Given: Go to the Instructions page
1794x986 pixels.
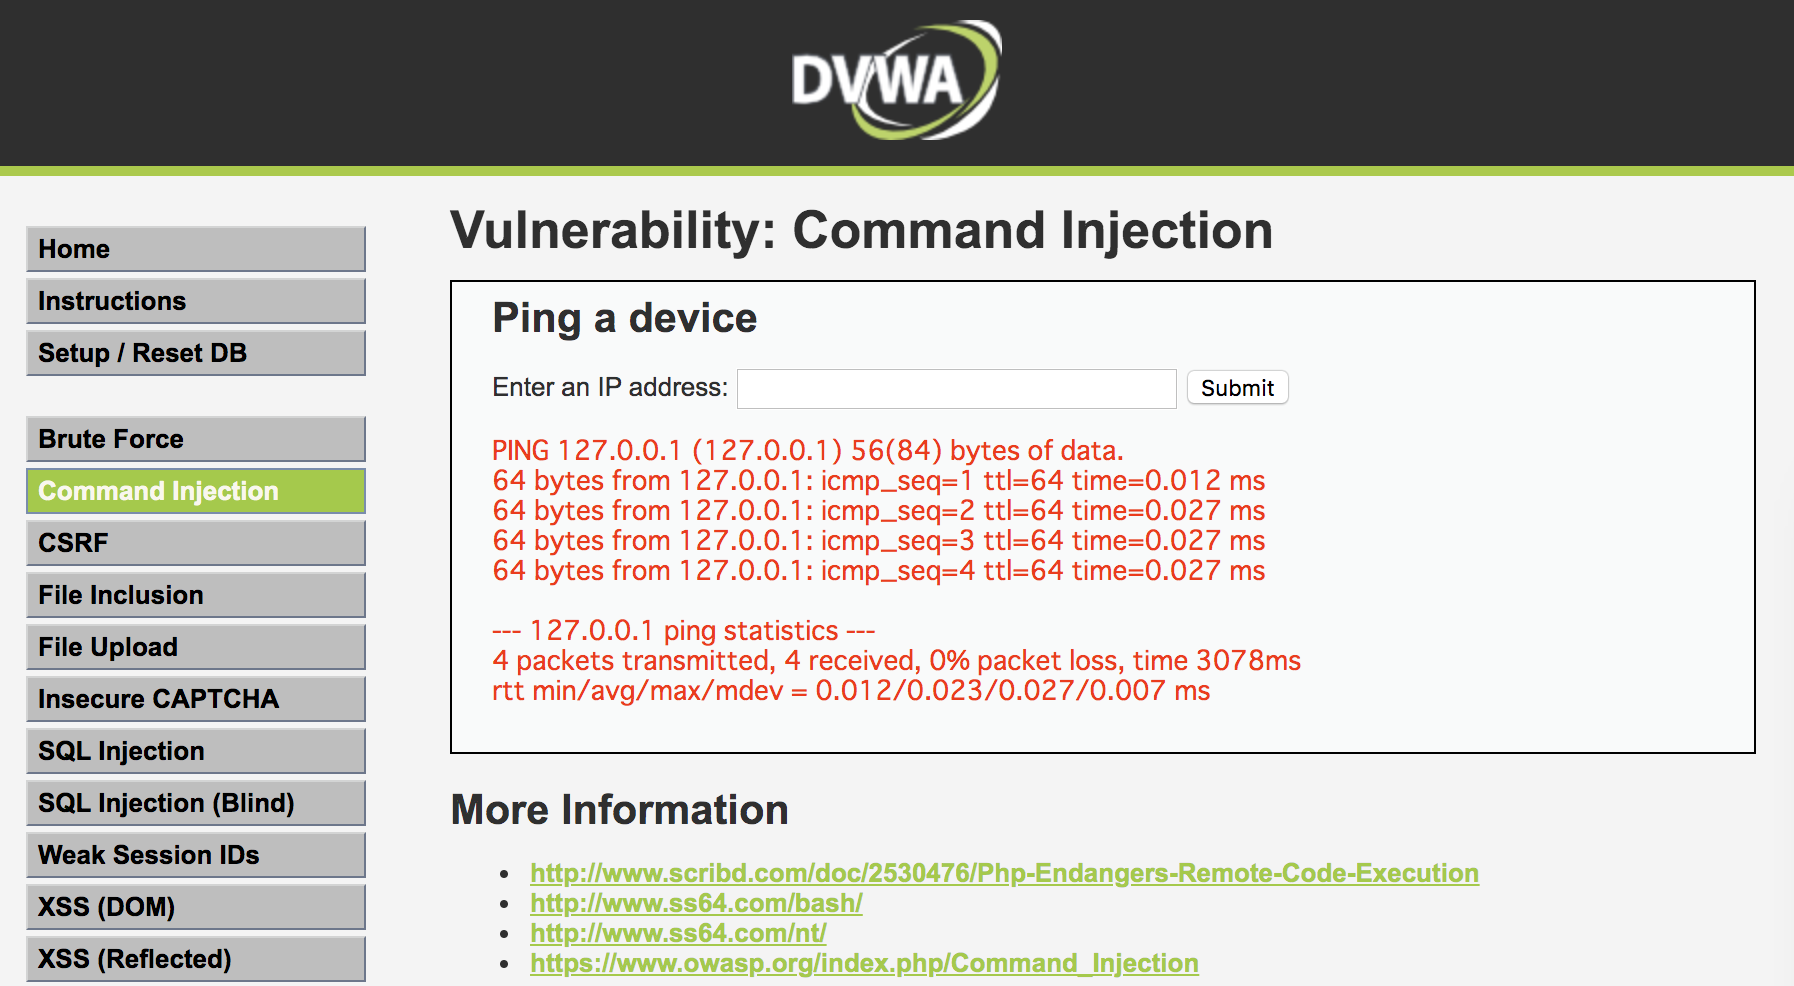Looking at the screenshot, I should pyautogui.click(x=196, y=301).
